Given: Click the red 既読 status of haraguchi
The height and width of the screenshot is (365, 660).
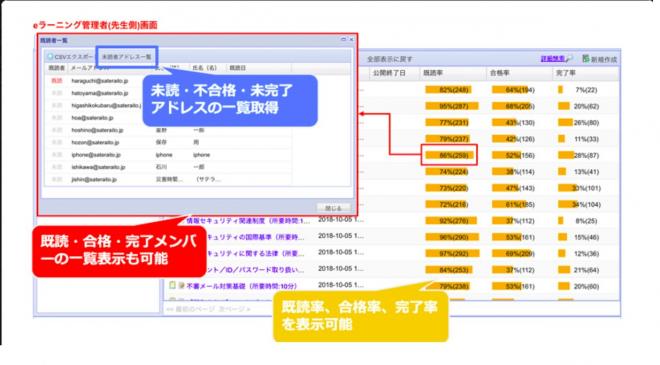Looking at the screenshot, I should (x=57, y=80).
